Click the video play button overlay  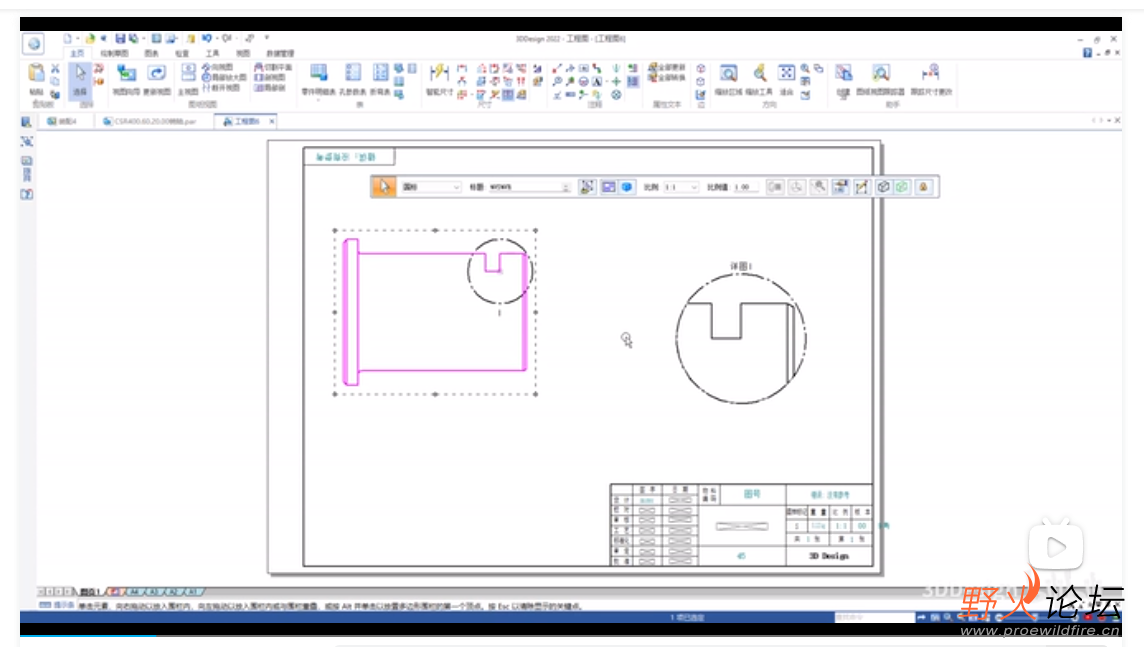(1056, 546)
